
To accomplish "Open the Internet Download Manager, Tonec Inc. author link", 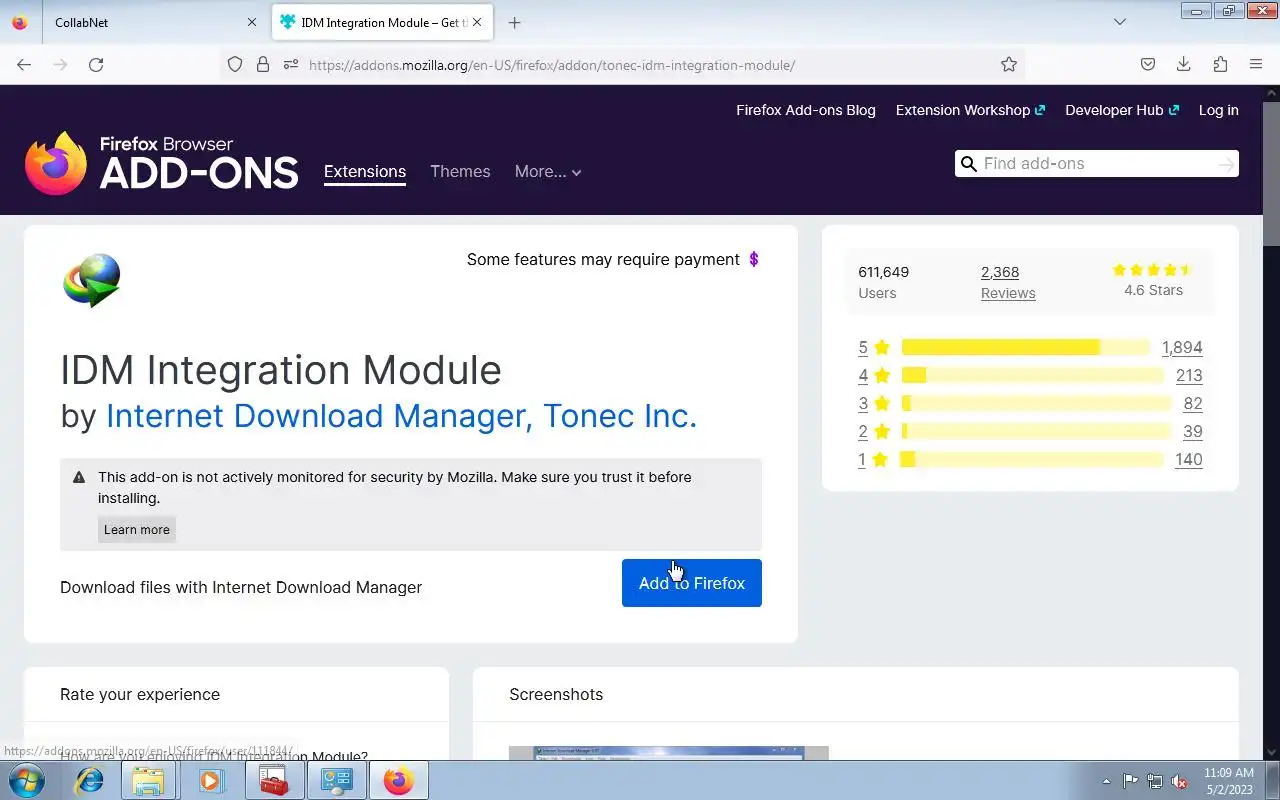I will pos(401,415).
